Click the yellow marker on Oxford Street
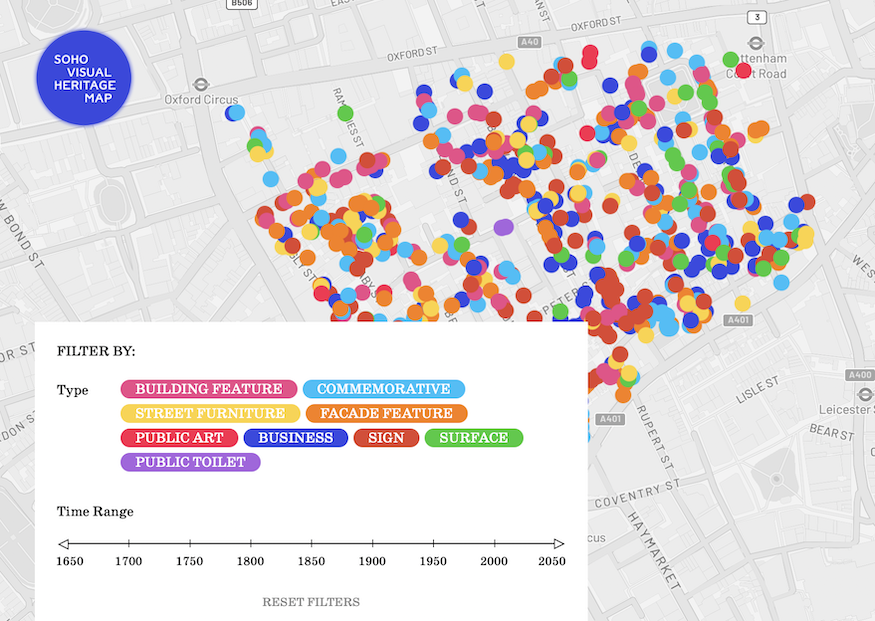The height and width of the screenshot is (621, 875). click(507, 61)
